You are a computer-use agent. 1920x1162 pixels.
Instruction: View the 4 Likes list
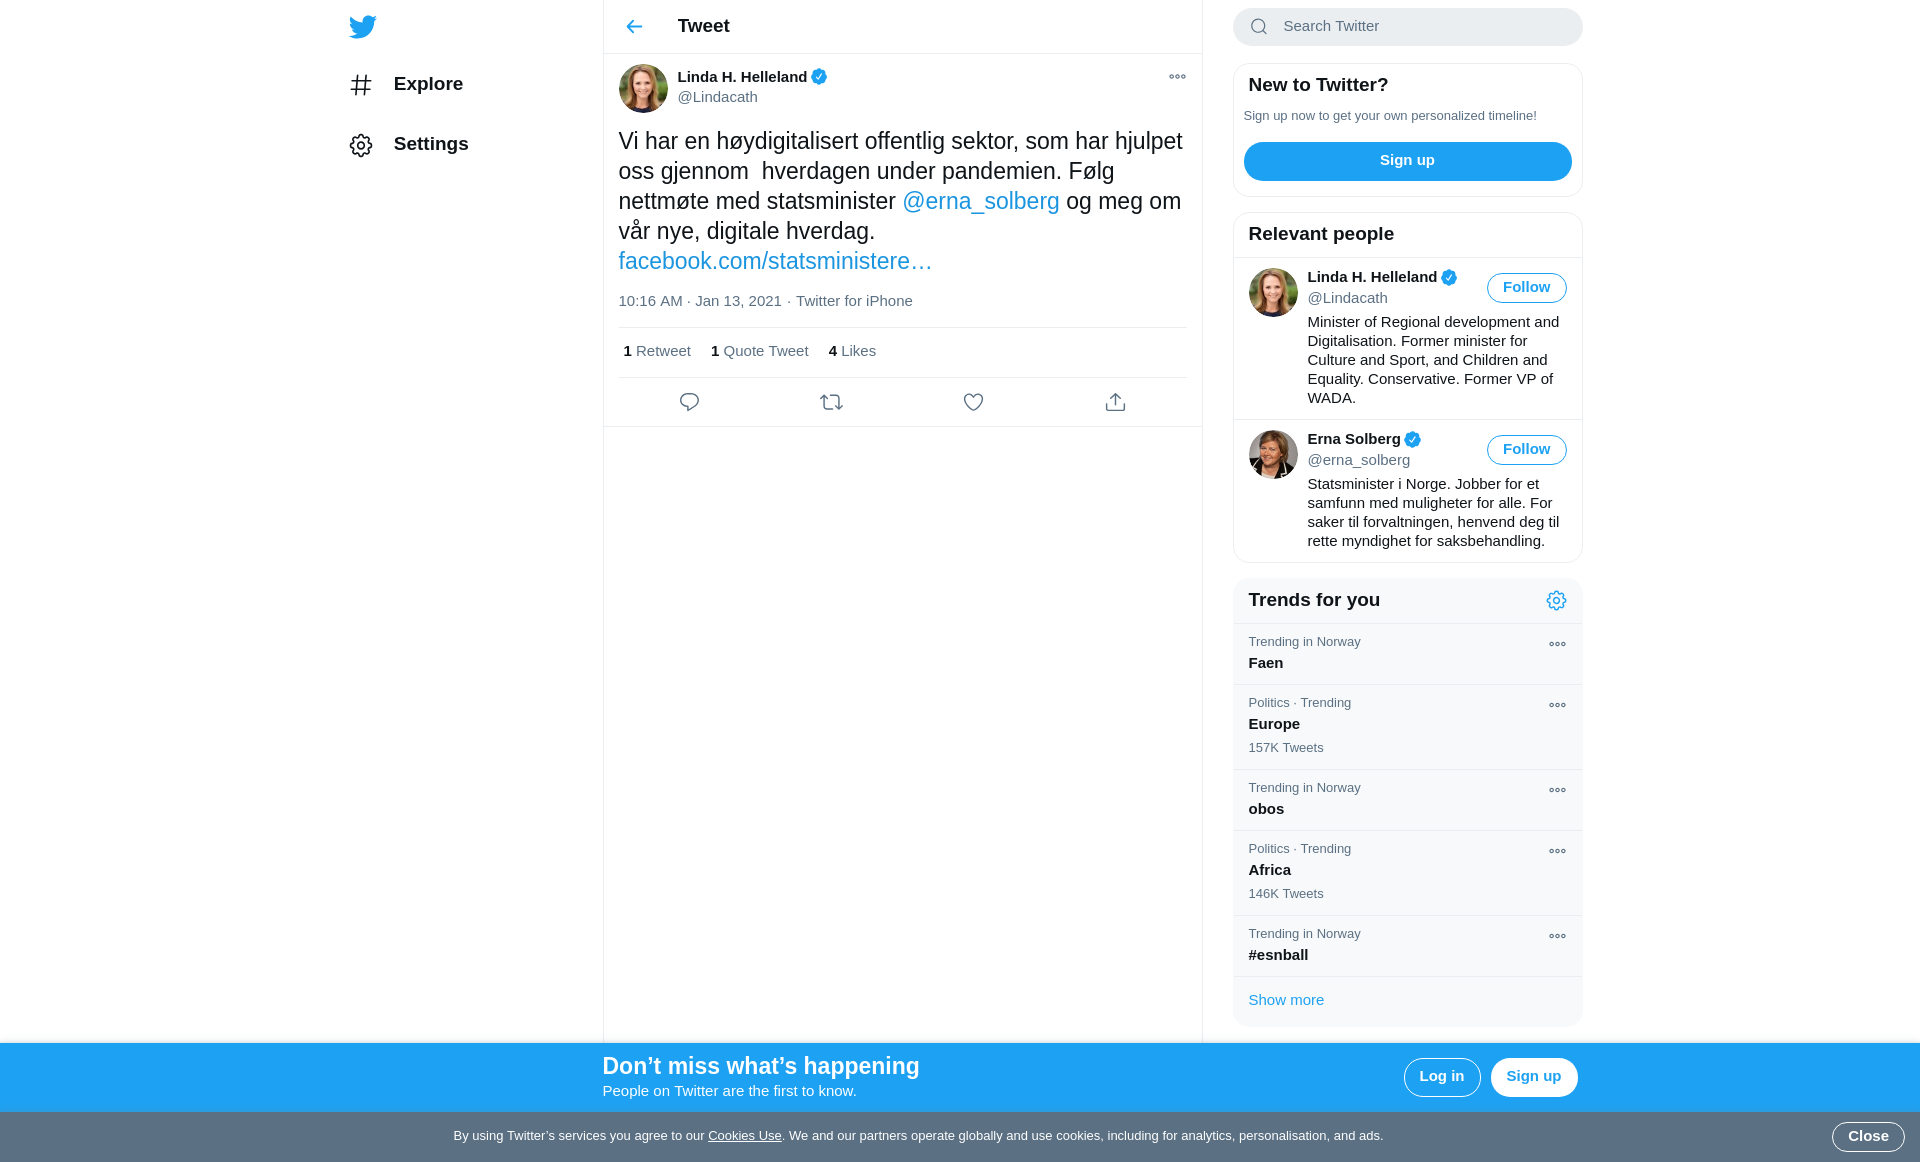coord(852,351)
